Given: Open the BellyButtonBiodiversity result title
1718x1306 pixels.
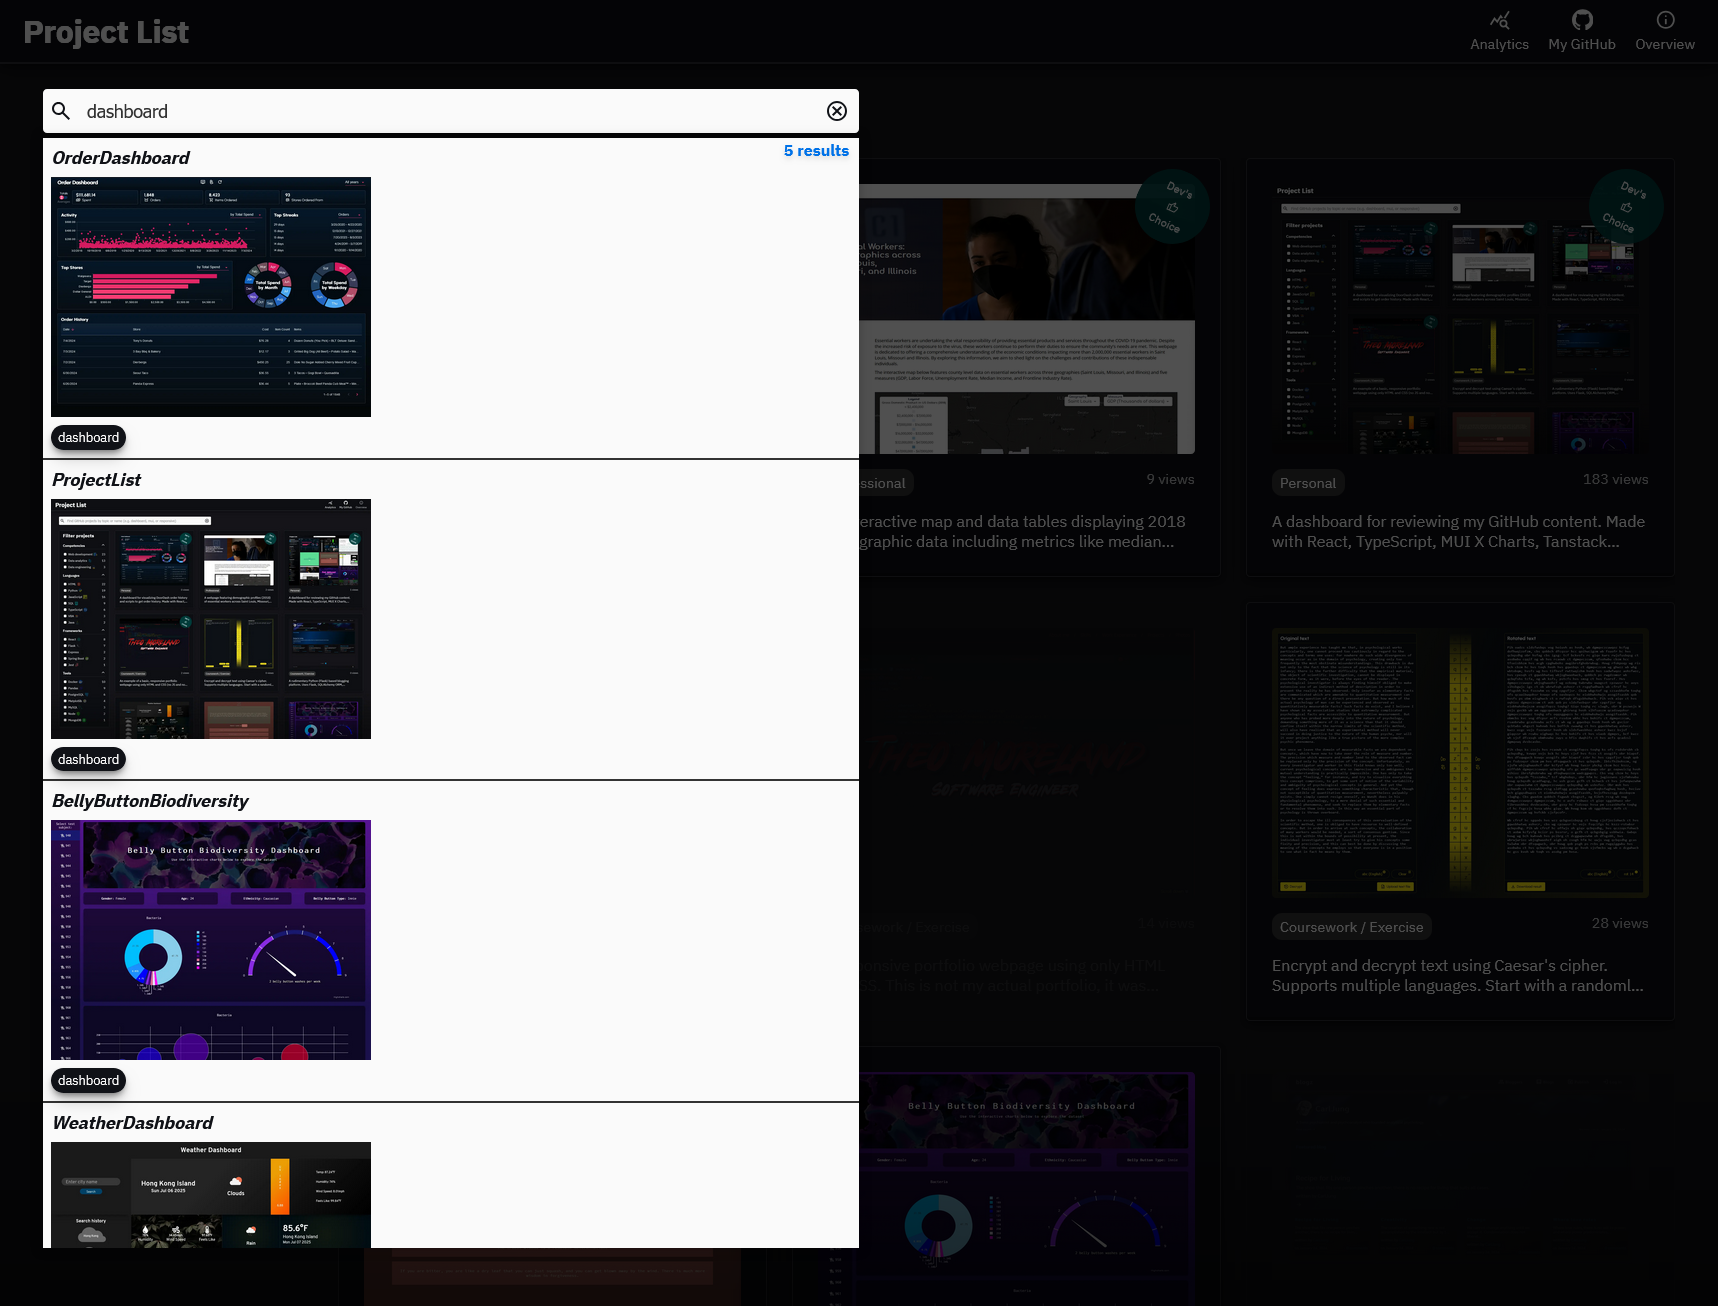Looking at the screenshot, I should (x=150, y=801).
